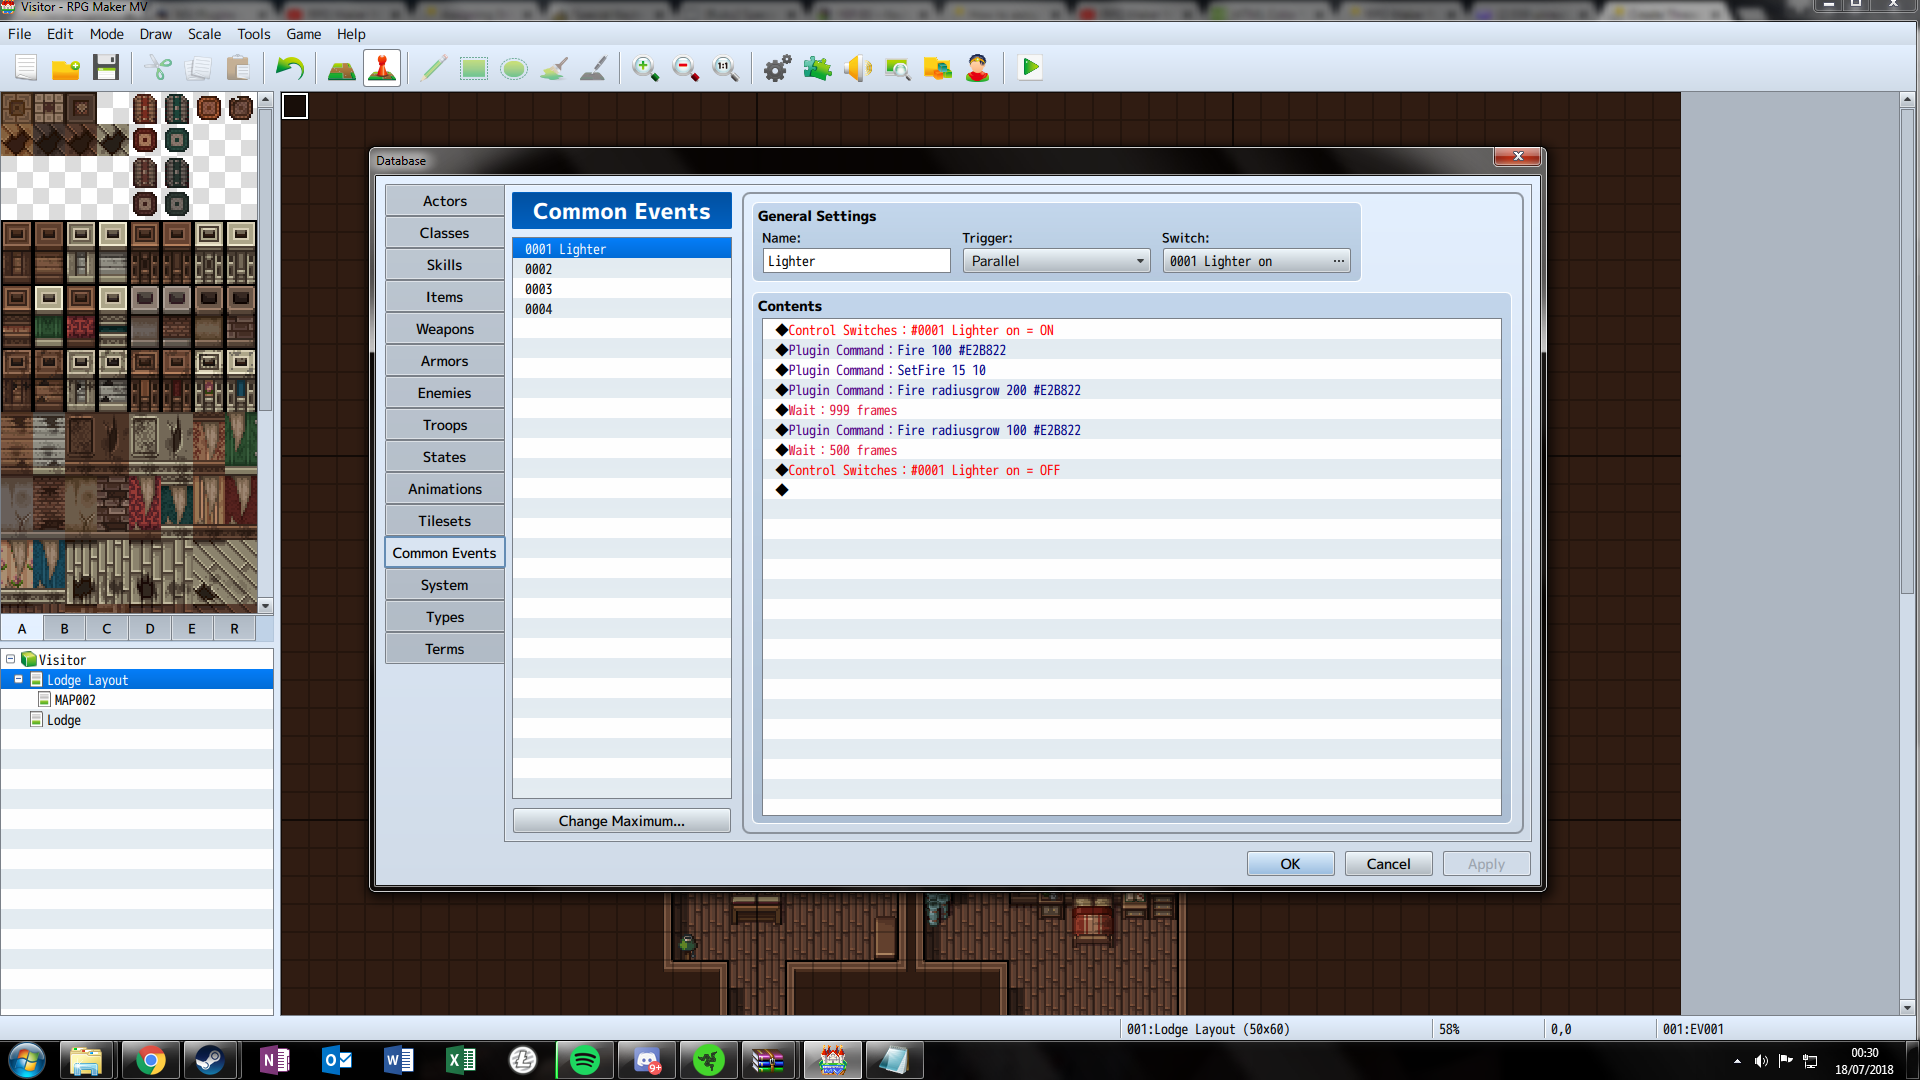This screenshot has width=1920, height=1080.
Task: Select the Wait 999 frames command
Action: pos(1131,410)
